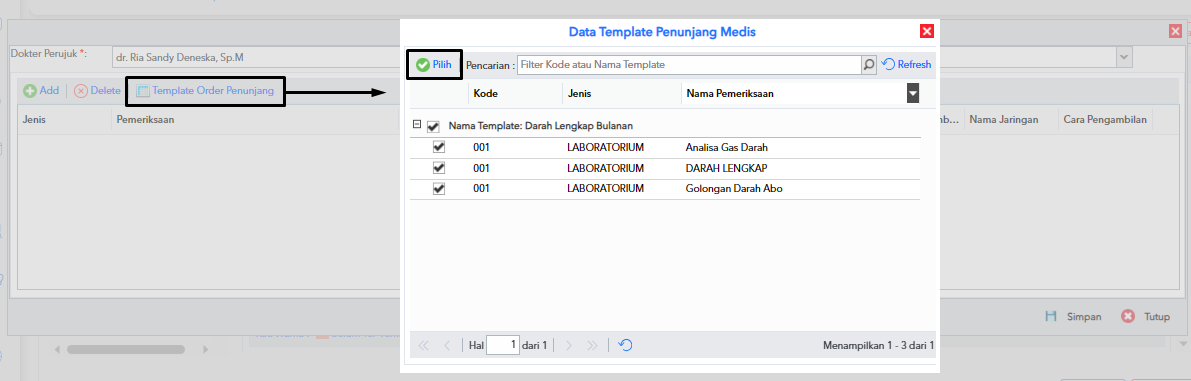Click the pagination bar refresh icon
This screenshot has height=381, width=1191.
[x=625, y=345]
